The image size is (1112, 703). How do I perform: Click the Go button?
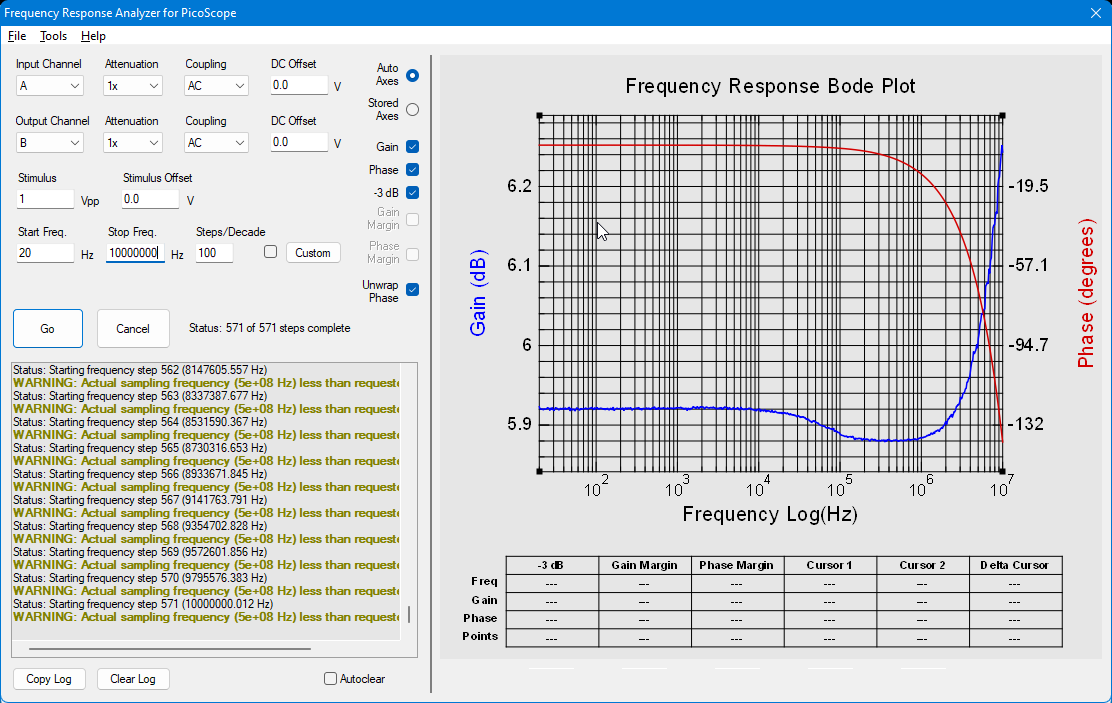tap(48, 328)
